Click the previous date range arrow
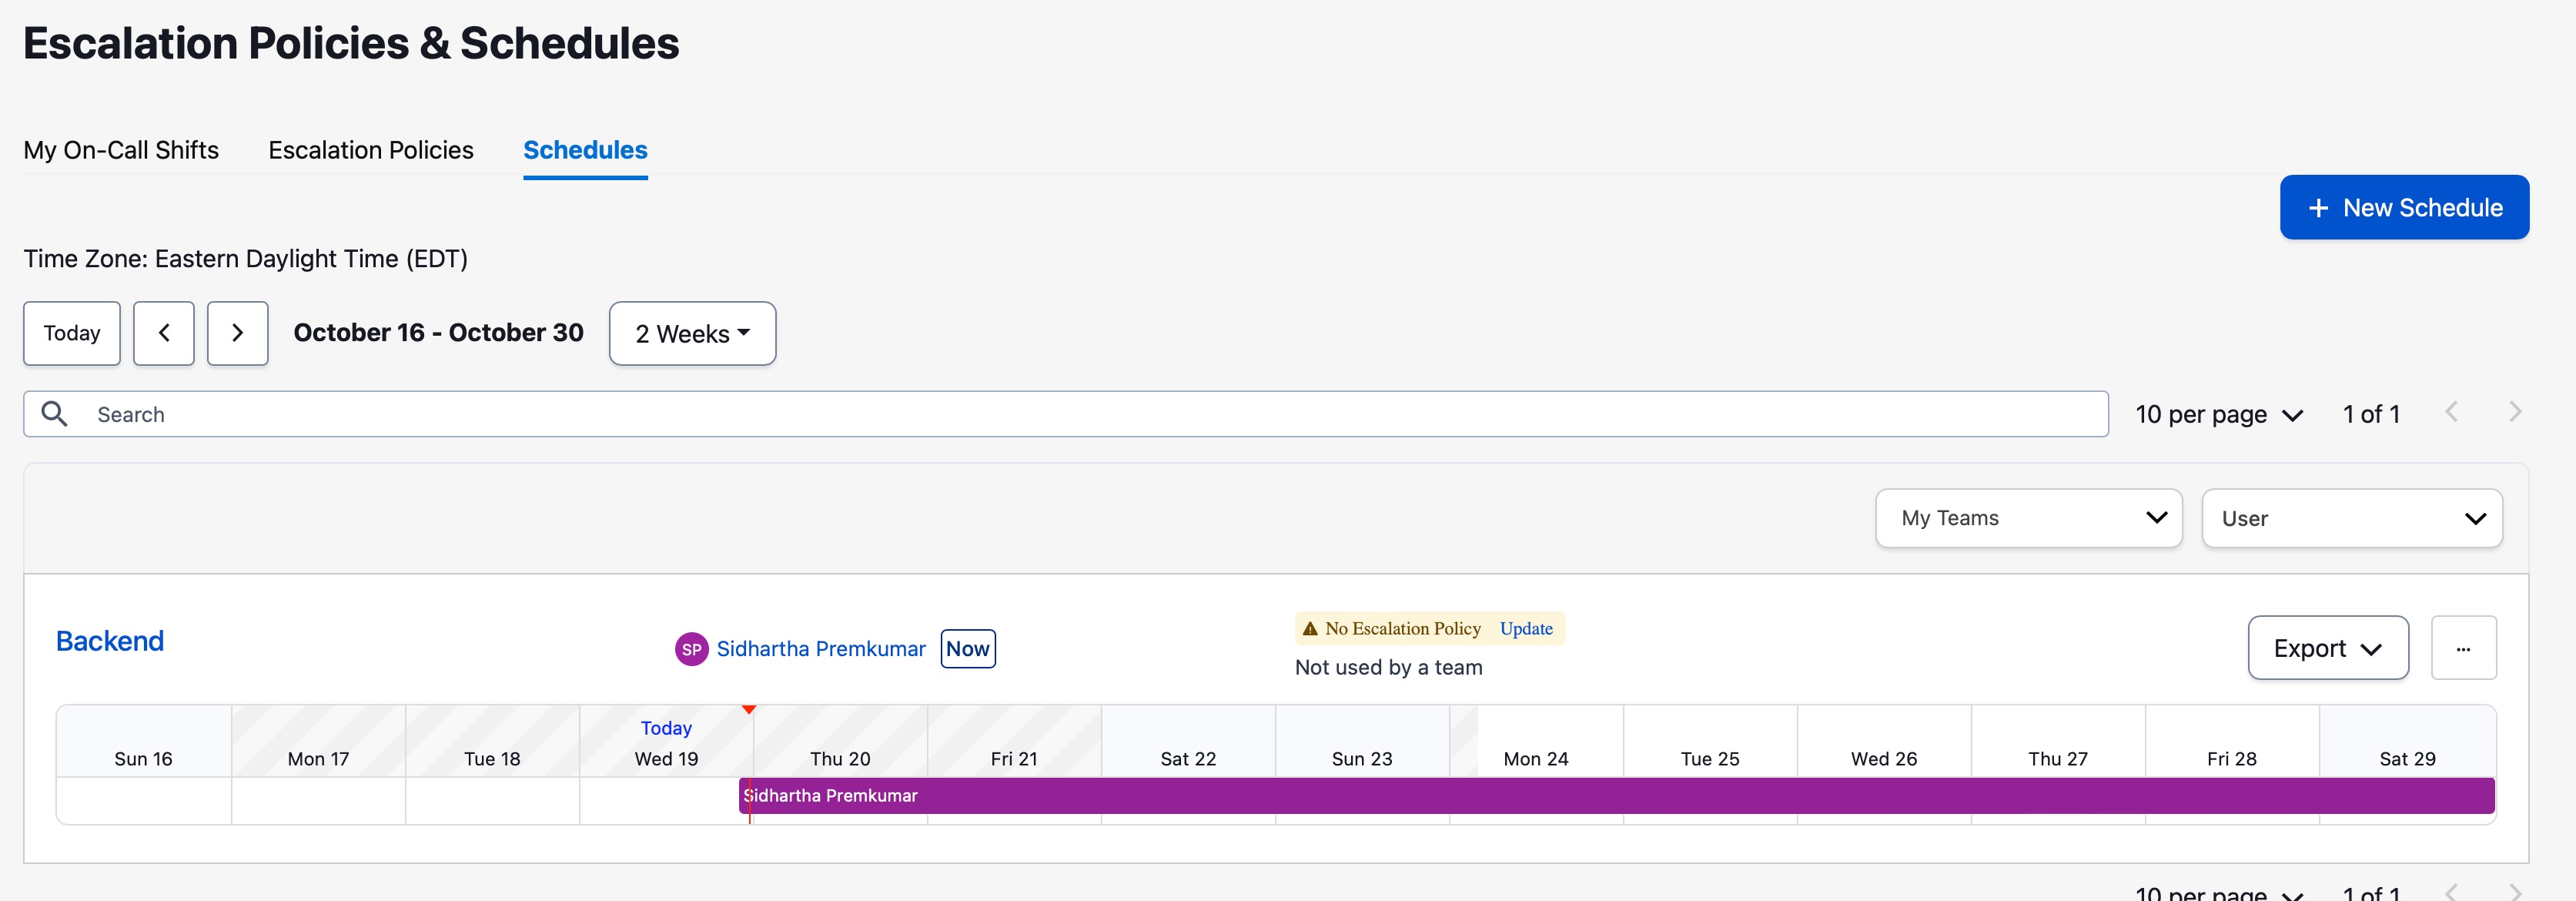 163,333
